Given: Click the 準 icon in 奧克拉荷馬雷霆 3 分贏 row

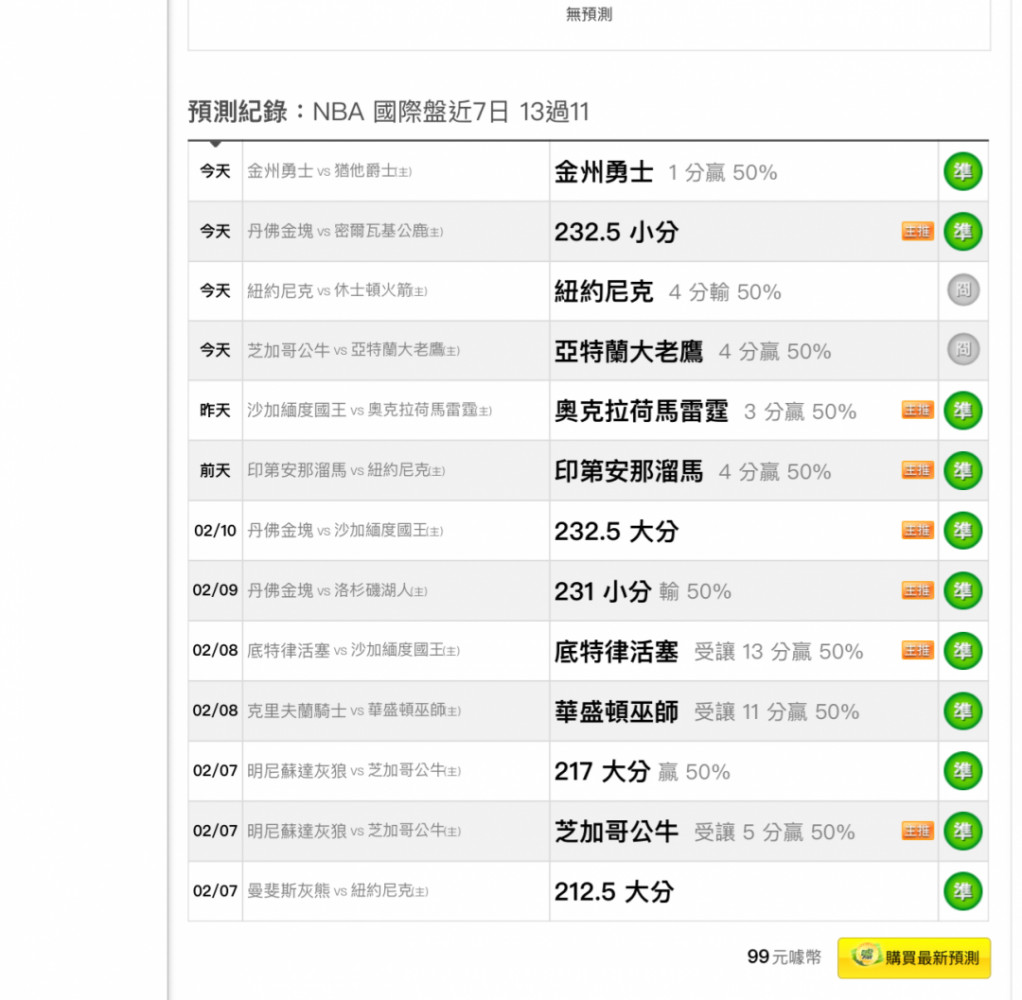Looking at the screenshot, I should coord(963,411).
